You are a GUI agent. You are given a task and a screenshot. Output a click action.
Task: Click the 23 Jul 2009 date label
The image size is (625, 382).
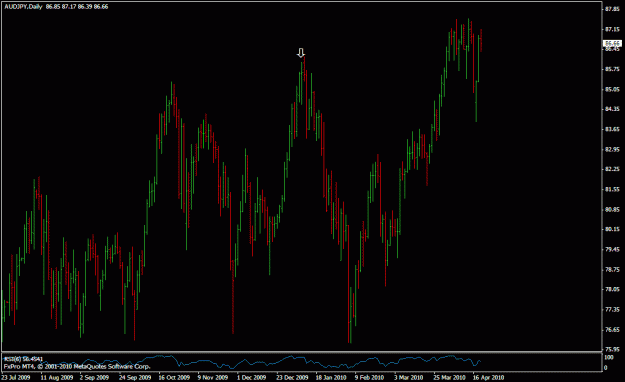pos(16,377)
